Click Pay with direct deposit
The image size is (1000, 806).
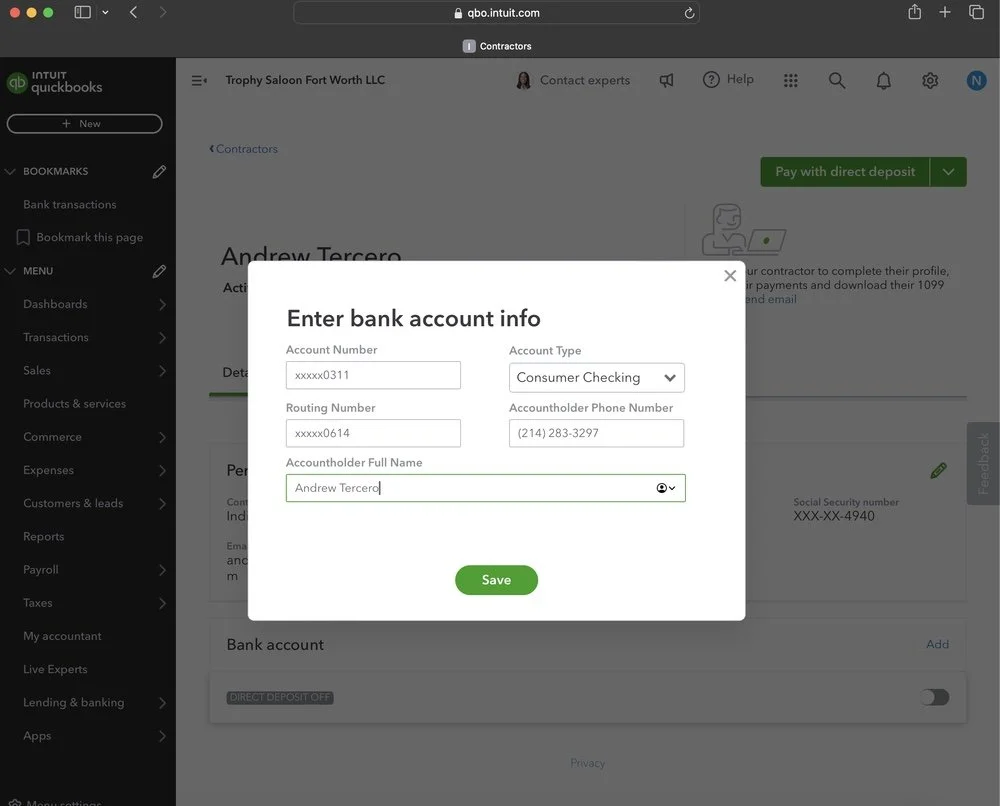point(845,172)
